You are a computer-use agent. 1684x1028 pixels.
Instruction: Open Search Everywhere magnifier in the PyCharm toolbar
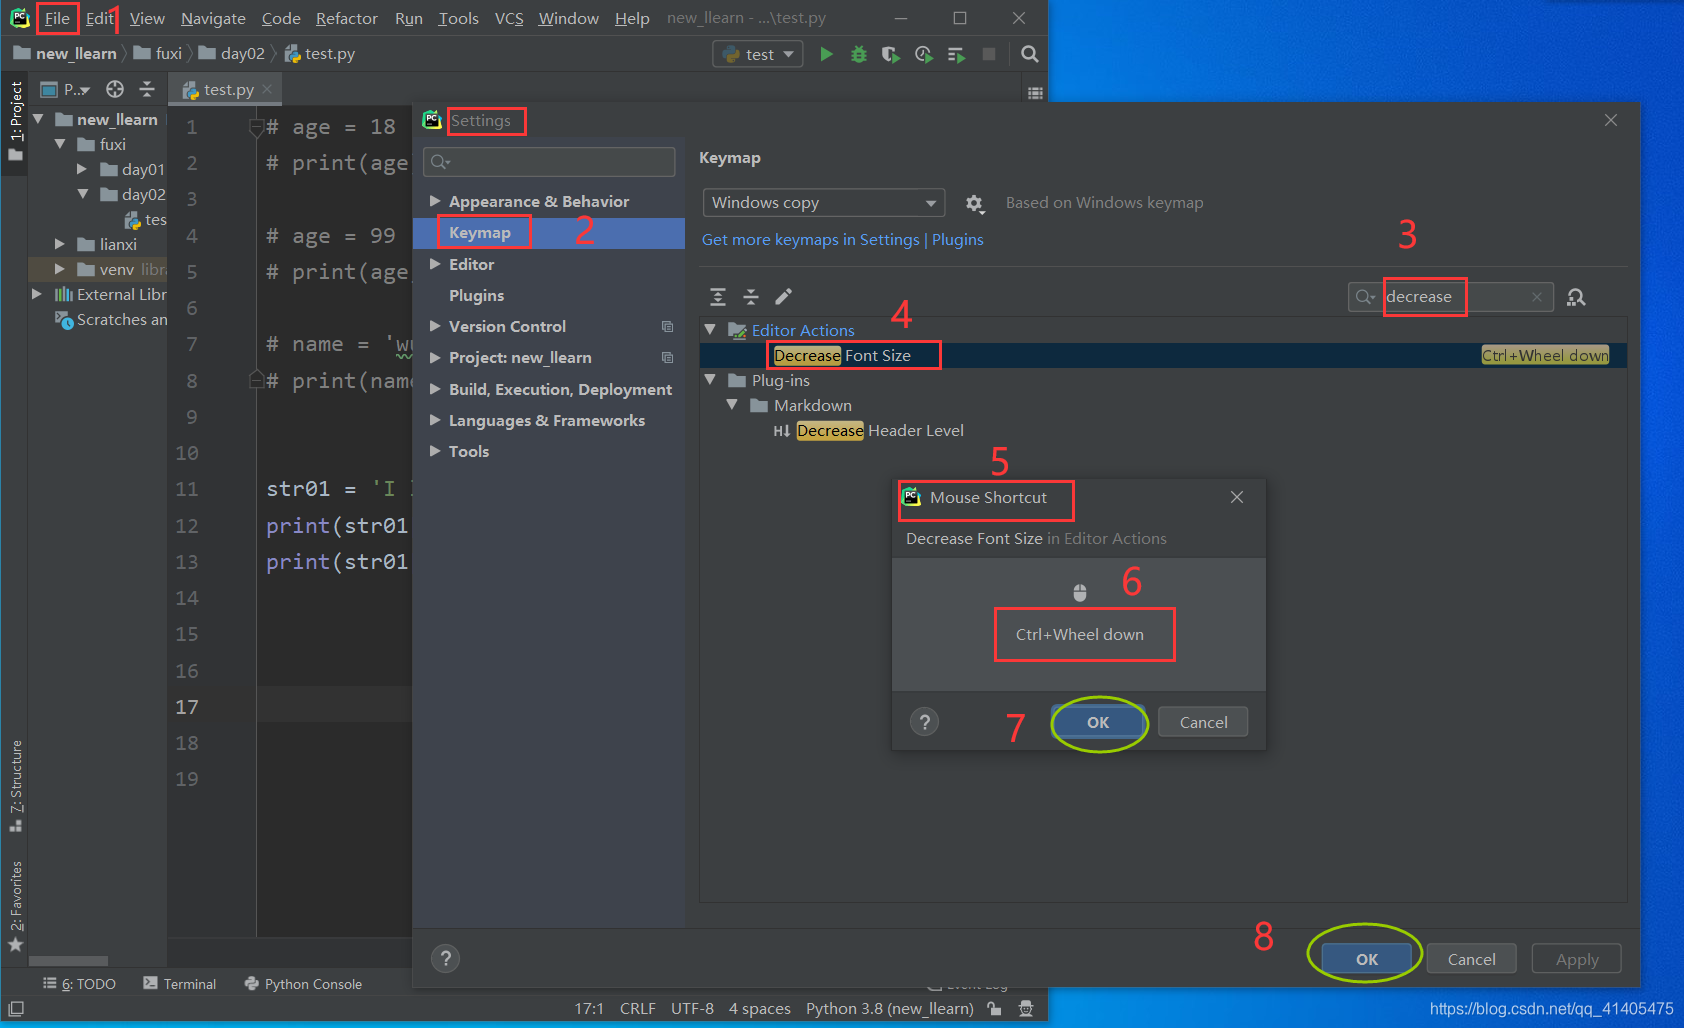pos(1029,54)
